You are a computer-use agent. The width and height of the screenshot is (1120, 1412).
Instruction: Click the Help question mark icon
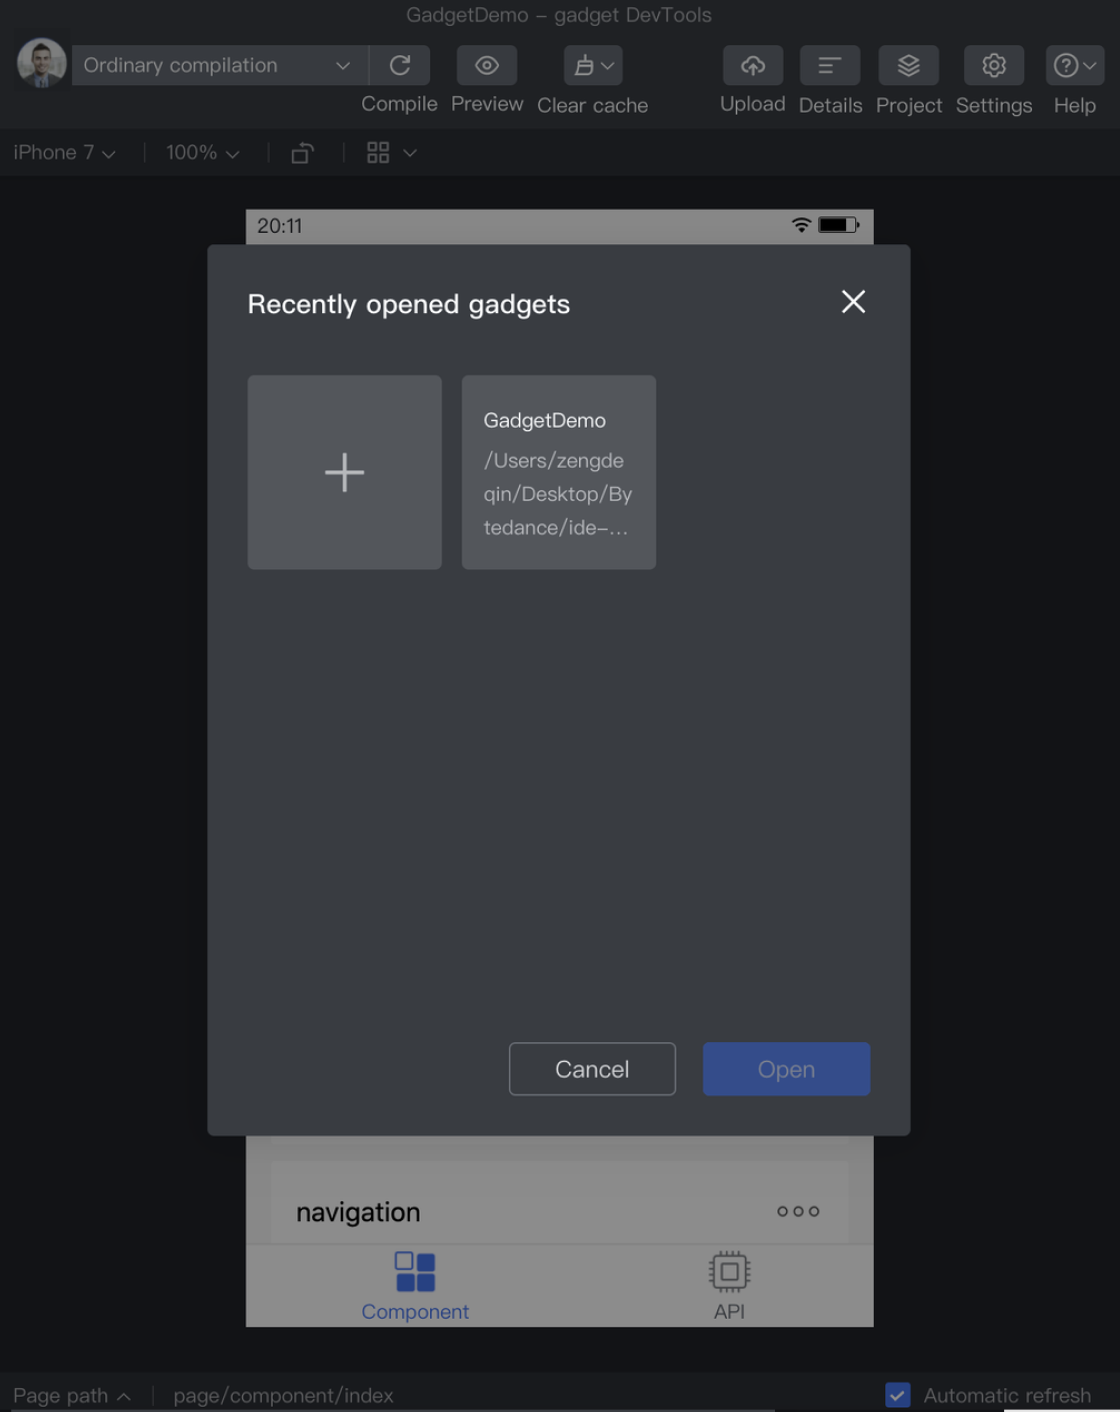tap(1074, 66)
